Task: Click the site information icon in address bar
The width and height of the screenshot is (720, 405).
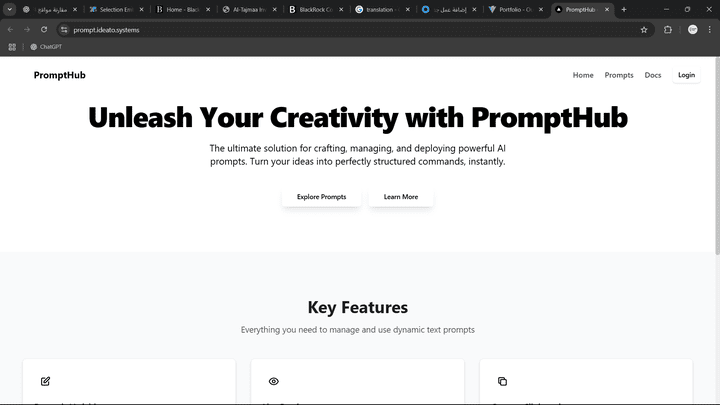Action: [x=64, y=30]
